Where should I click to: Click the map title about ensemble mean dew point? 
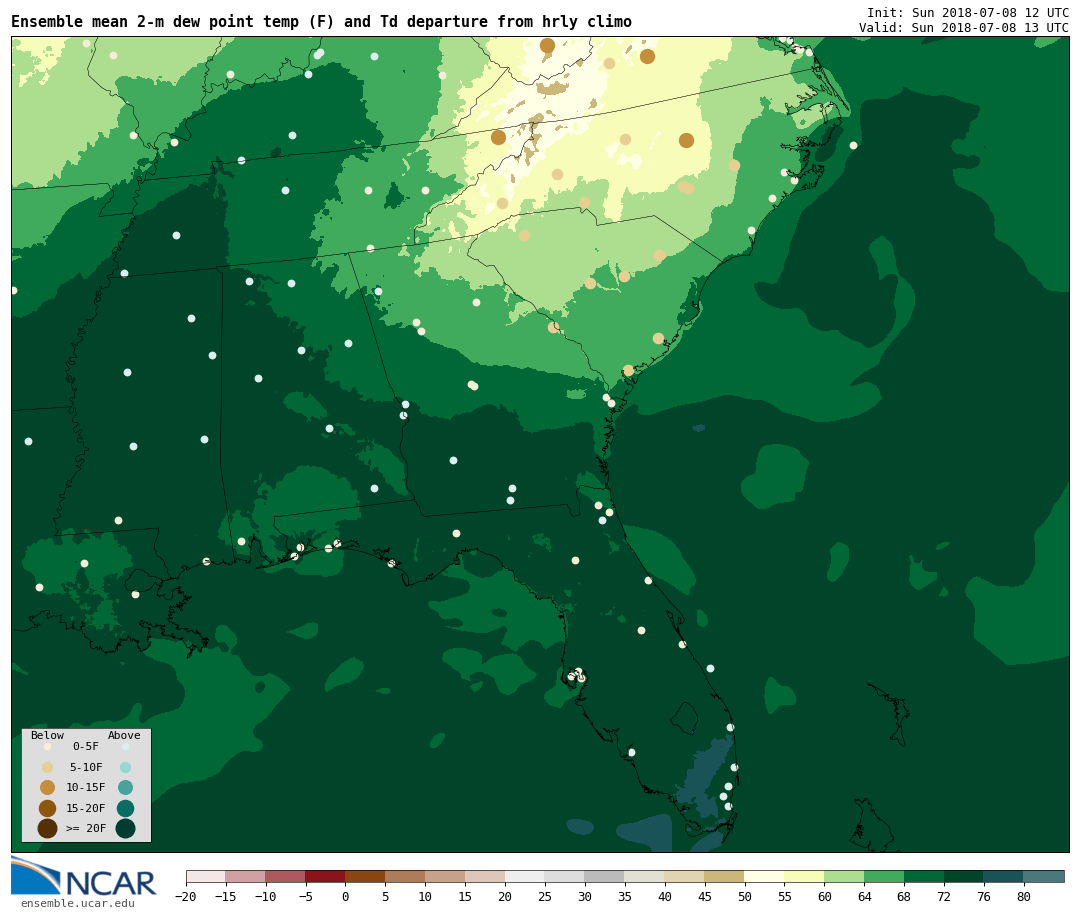tap(321, 22)
